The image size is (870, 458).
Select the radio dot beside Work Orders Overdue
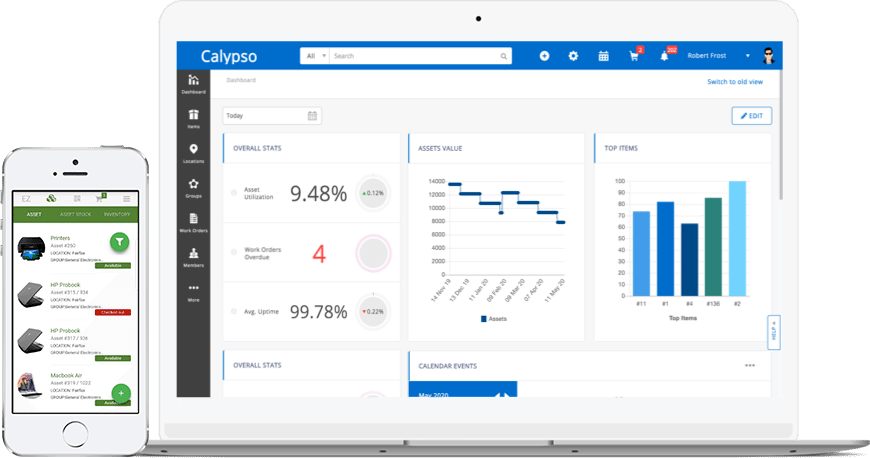click(234, 253)
